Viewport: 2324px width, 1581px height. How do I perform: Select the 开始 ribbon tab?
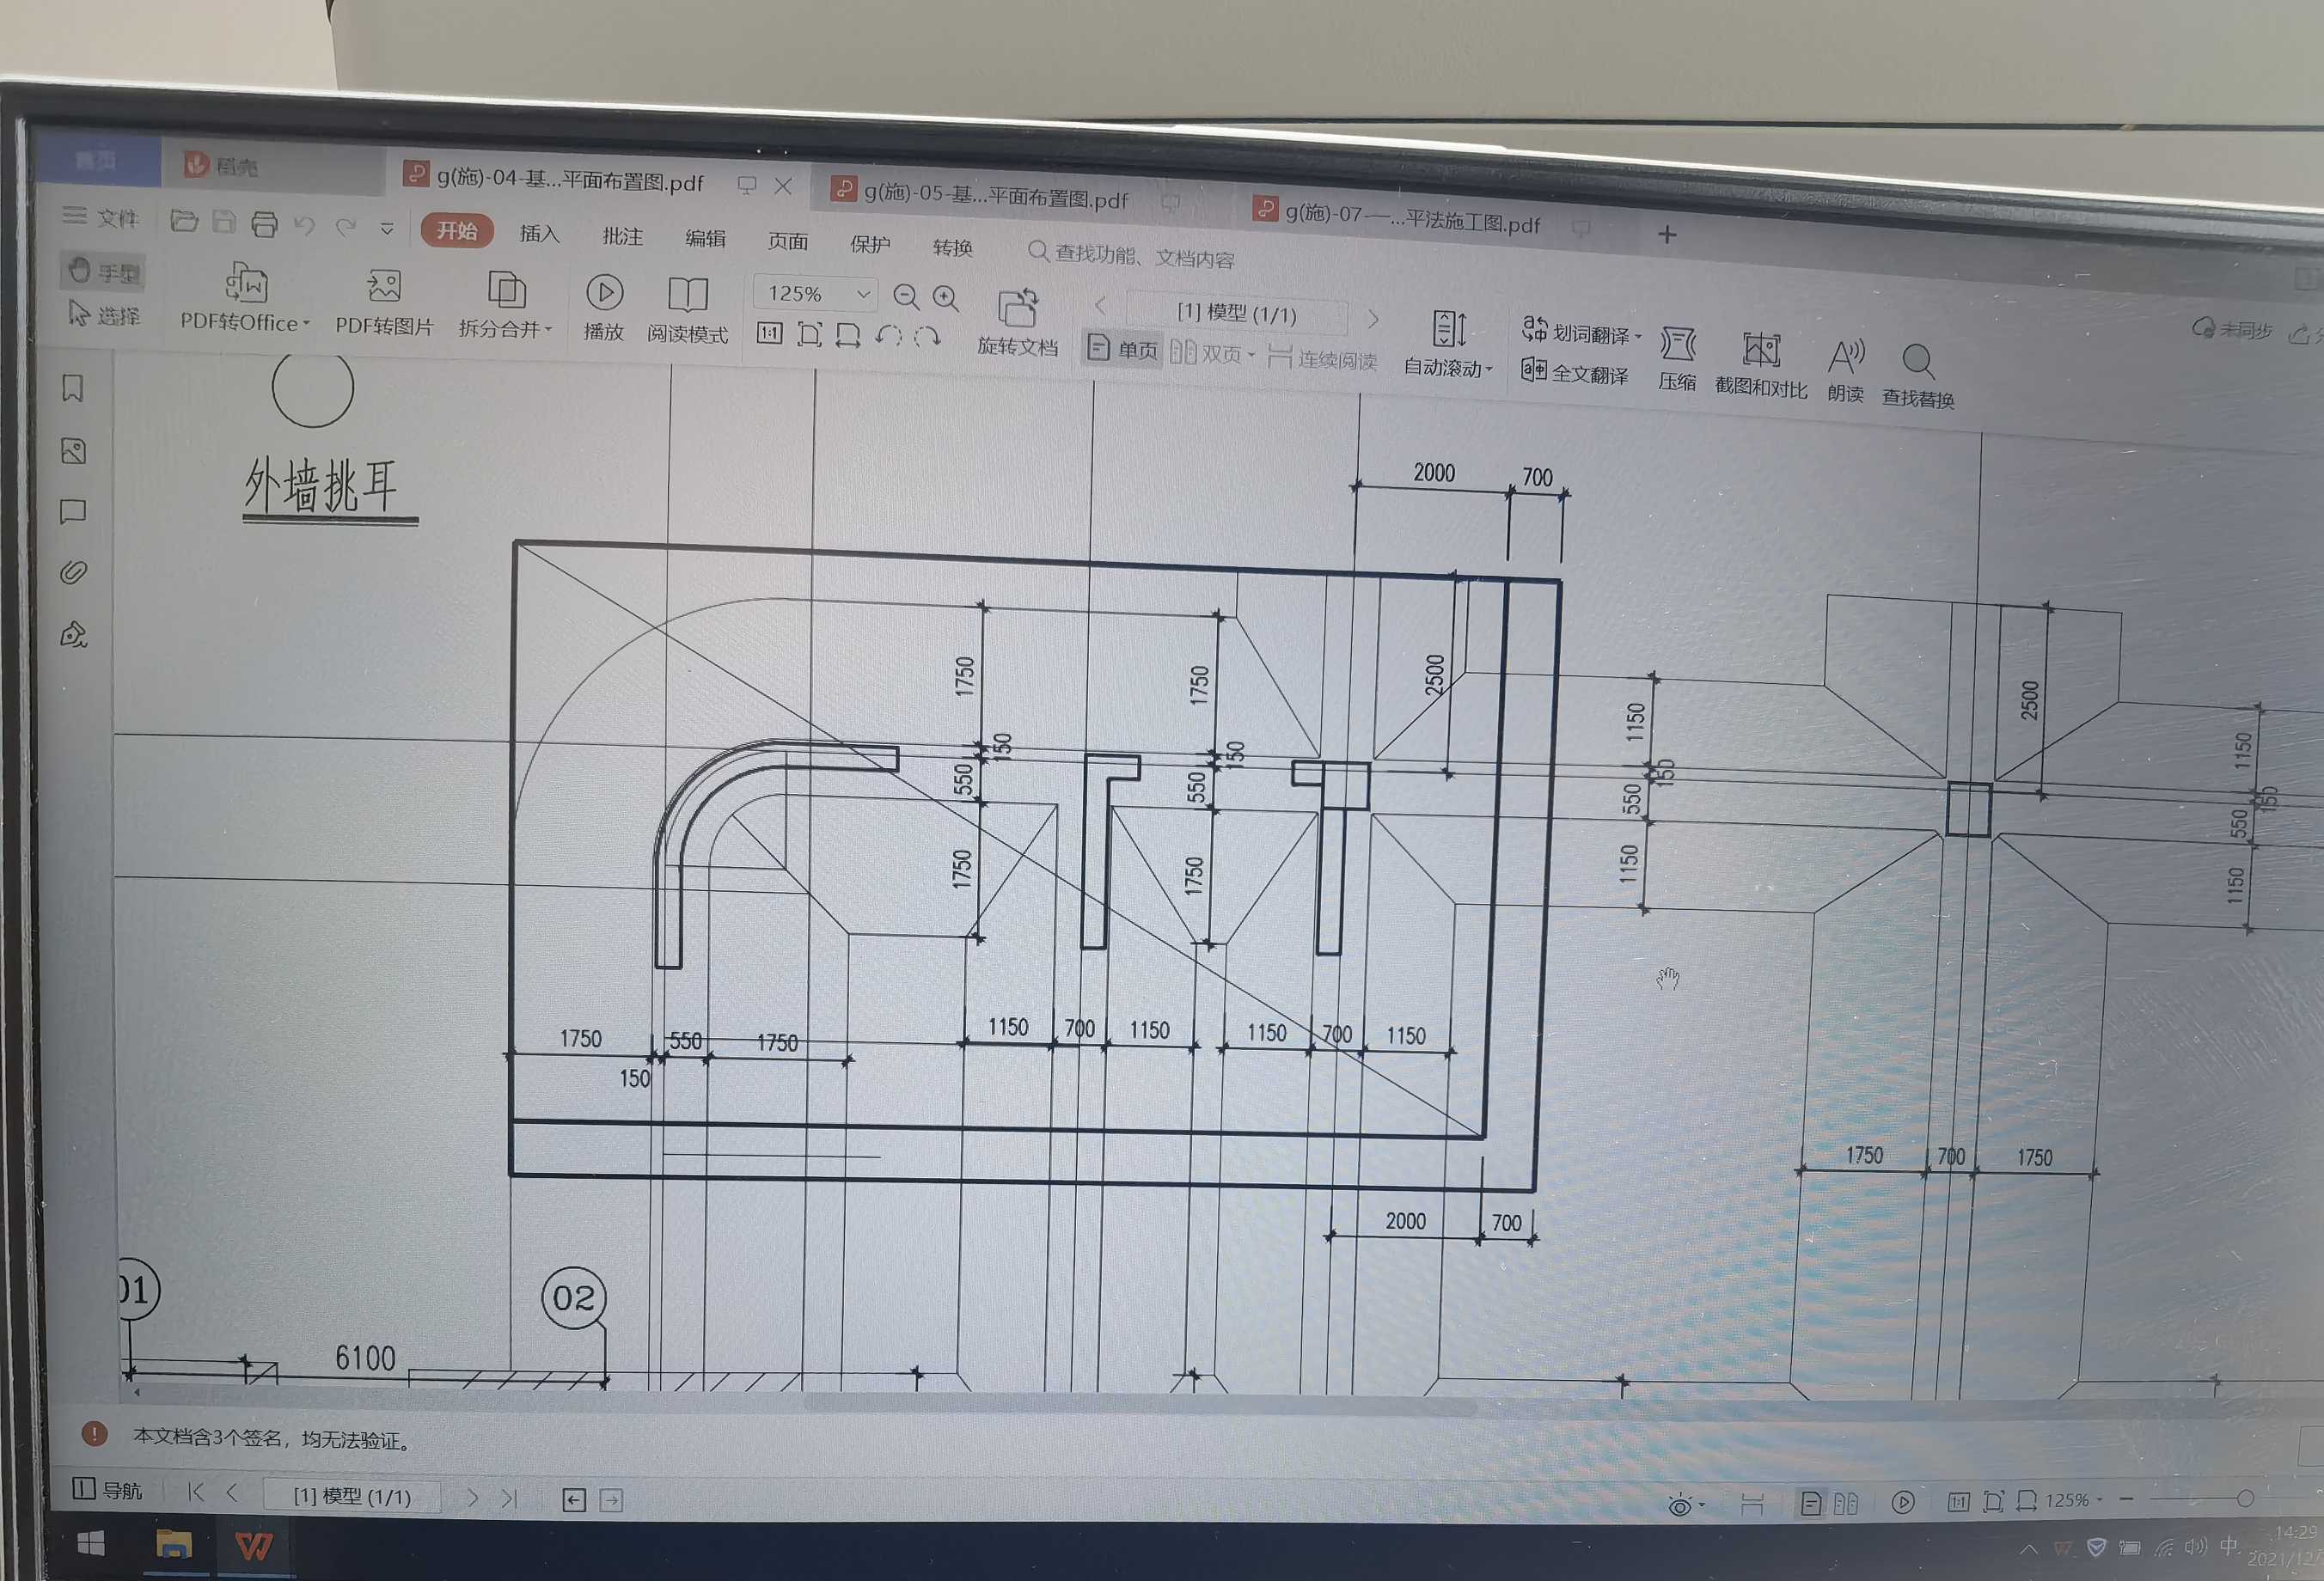coord(457,231)
